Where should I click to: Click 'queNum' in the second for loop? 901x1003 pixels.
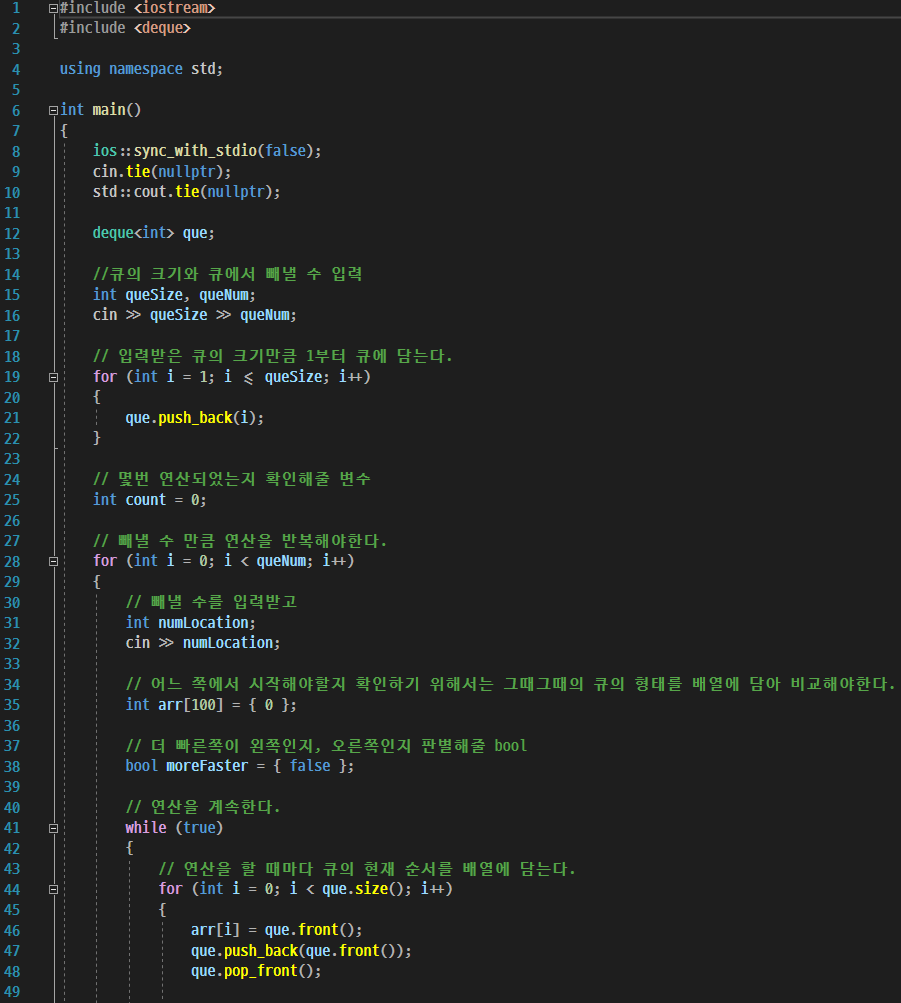coord(281,561)
